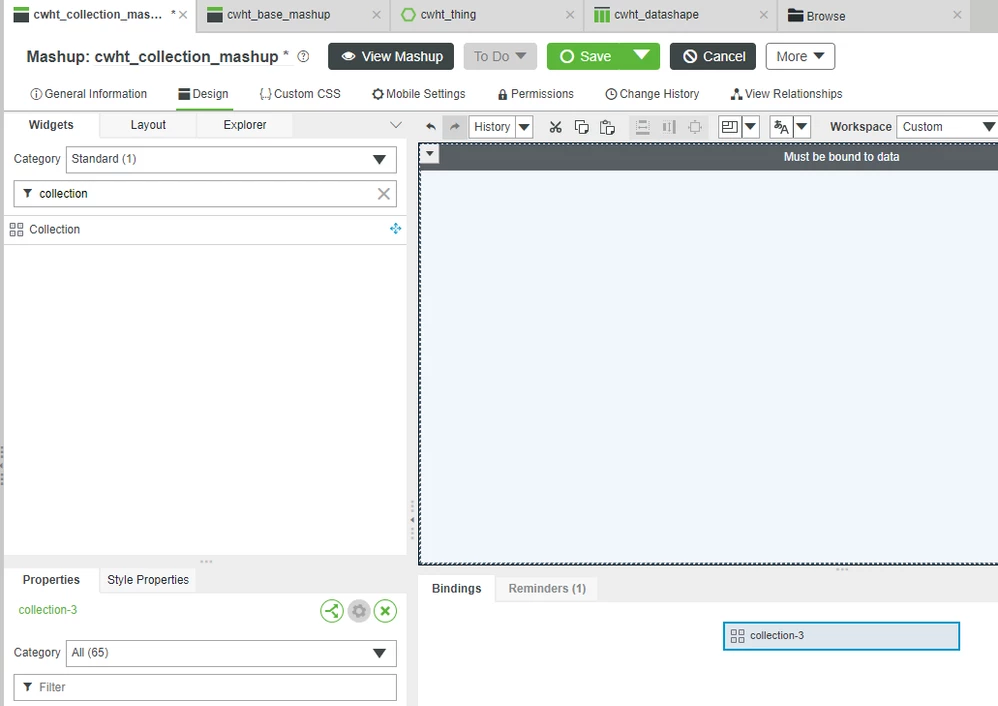Collapse the widgets panel with the chevron
Screen dimensions: 998x706
(395, 125)
